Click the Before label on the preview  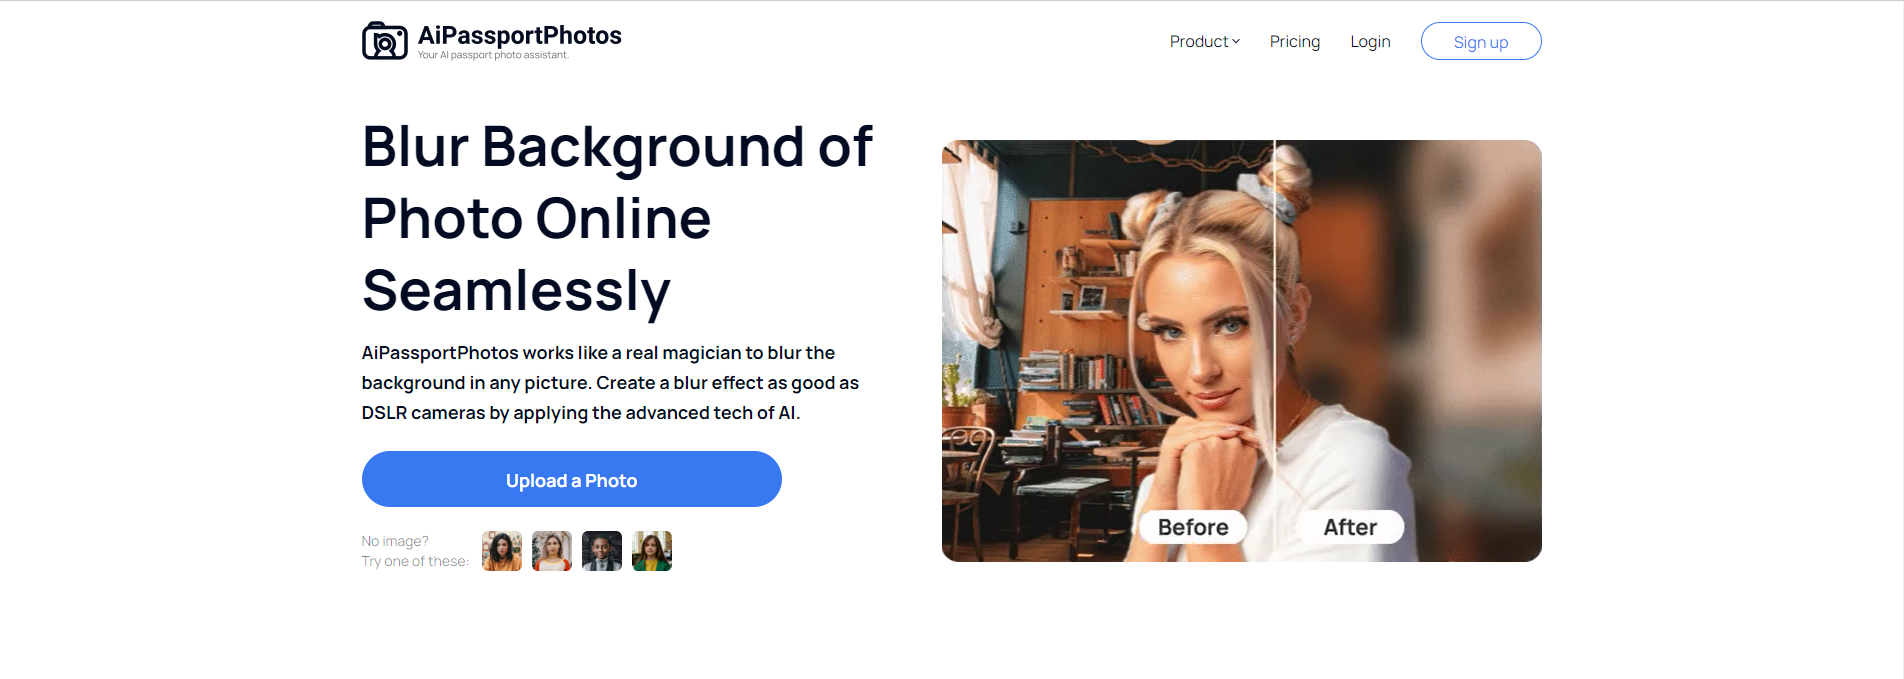pyautogui.click(x=1193, y=527)
